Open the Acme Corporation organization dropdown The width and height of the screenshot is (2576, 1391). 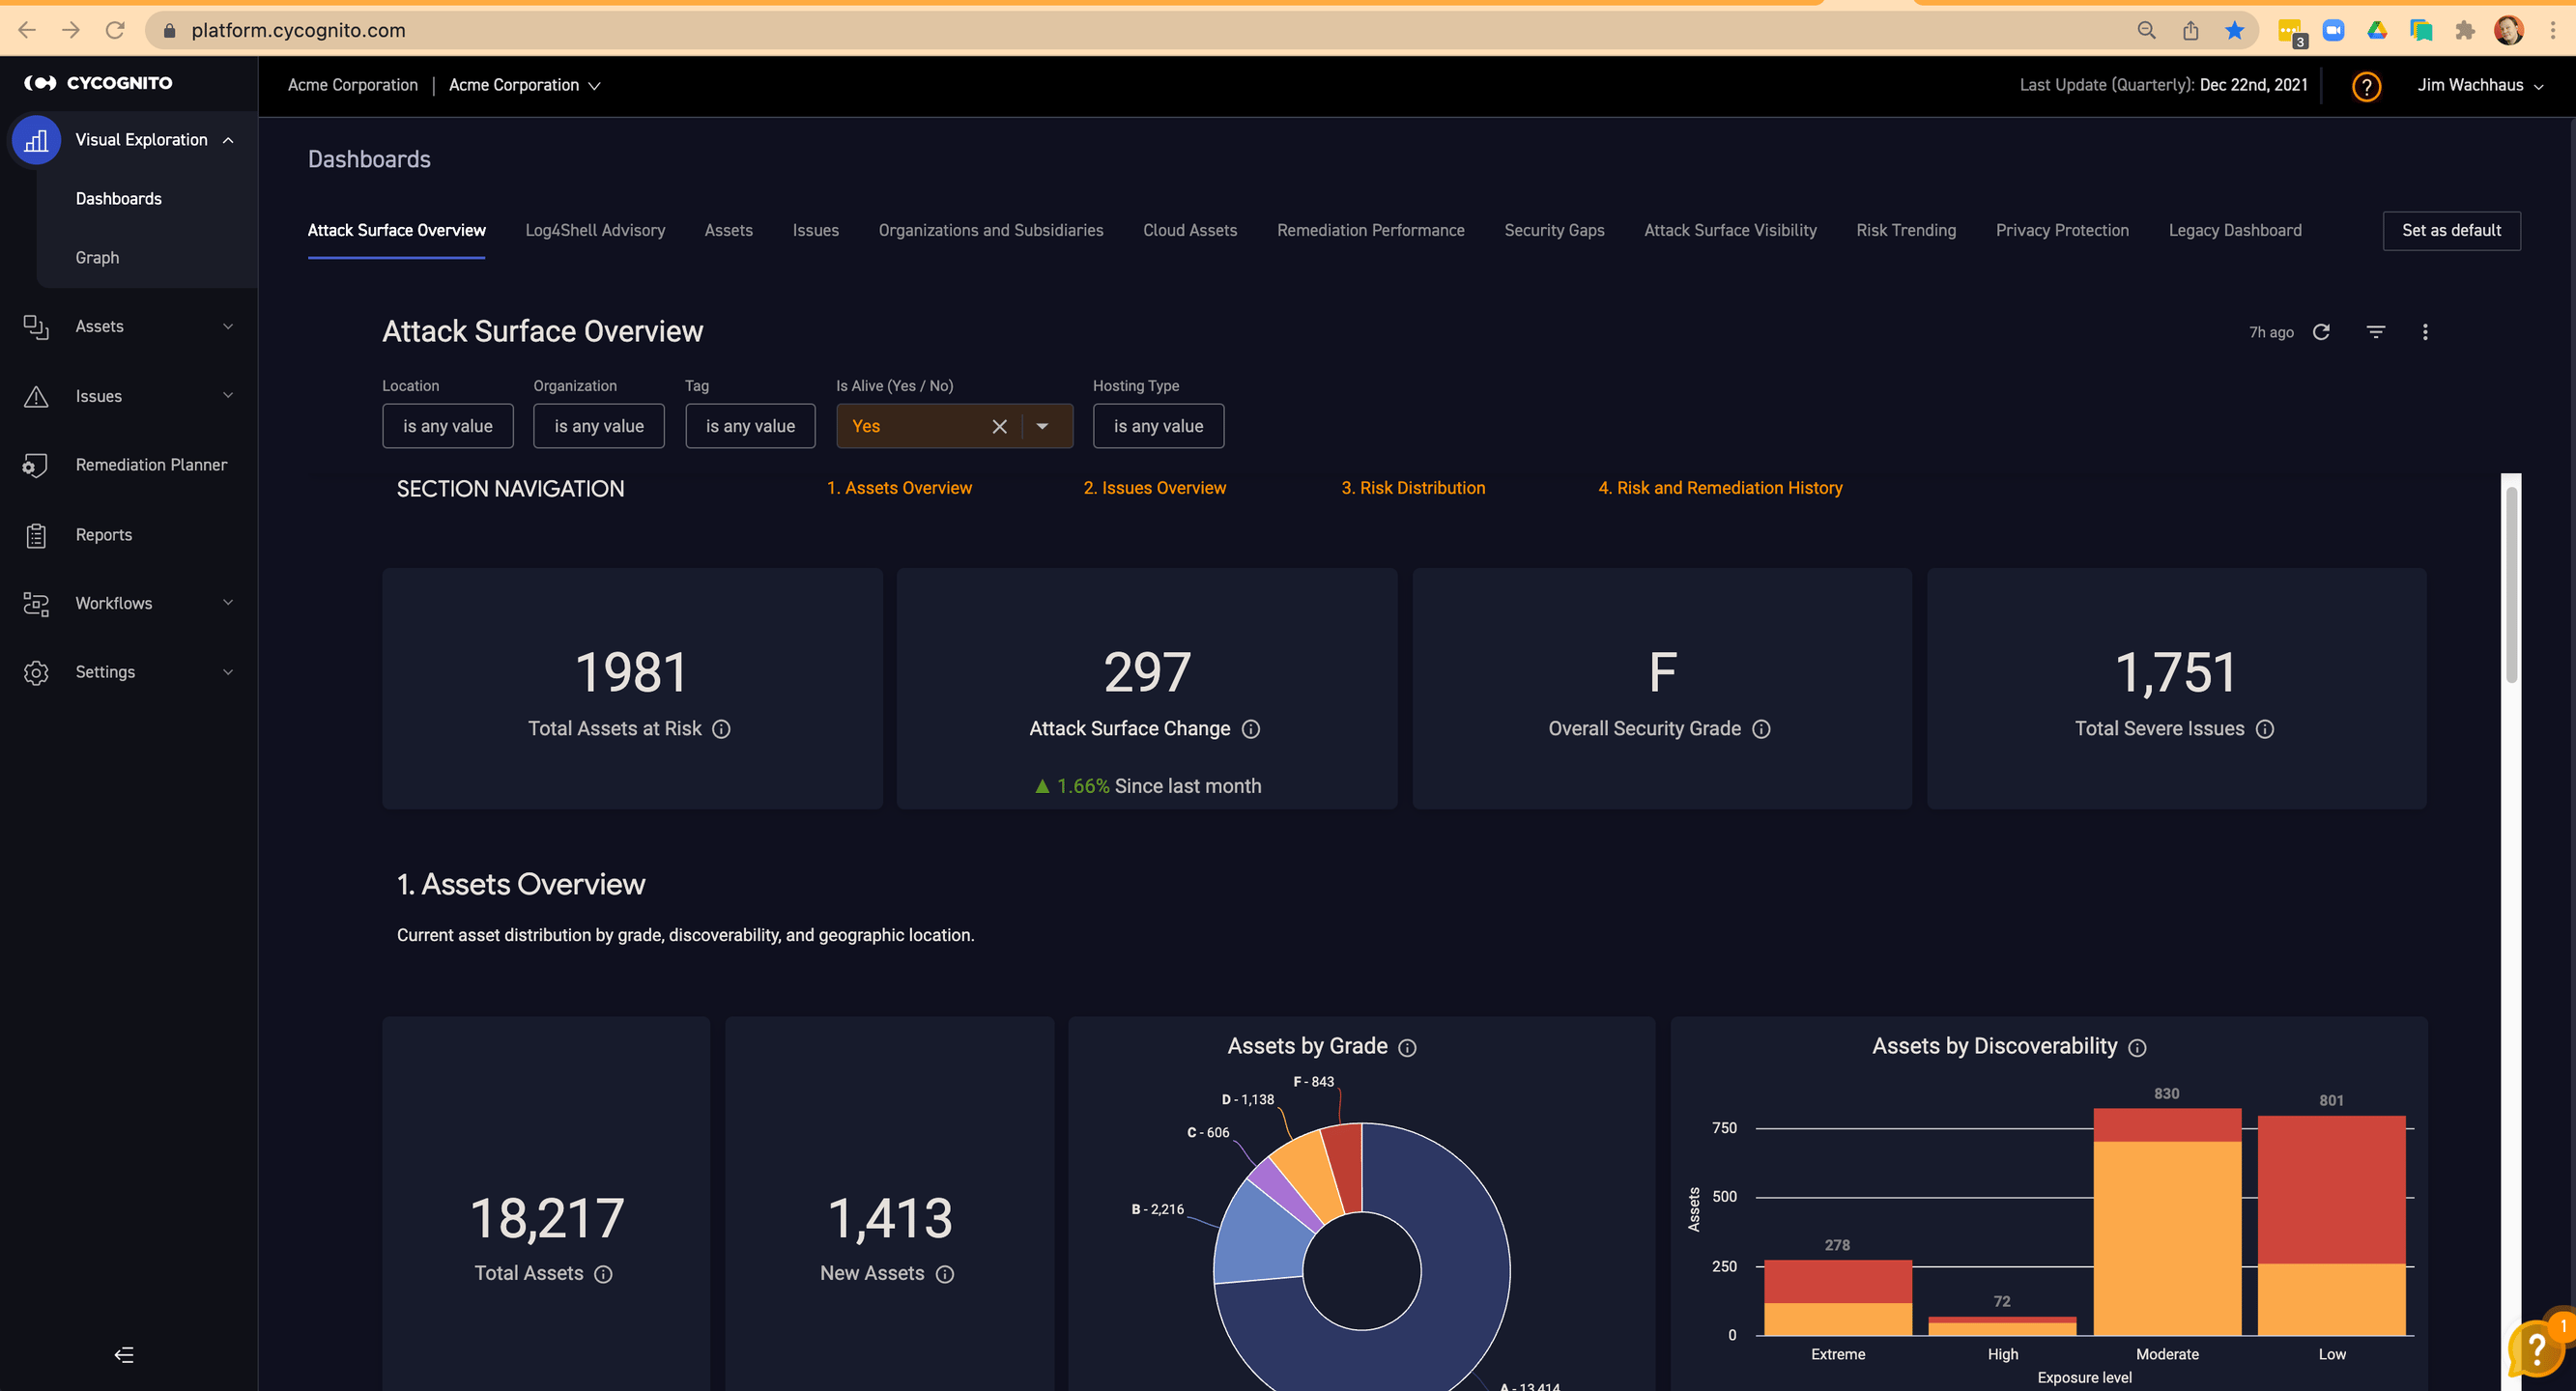pyautogui.click(x=525, y=86)
